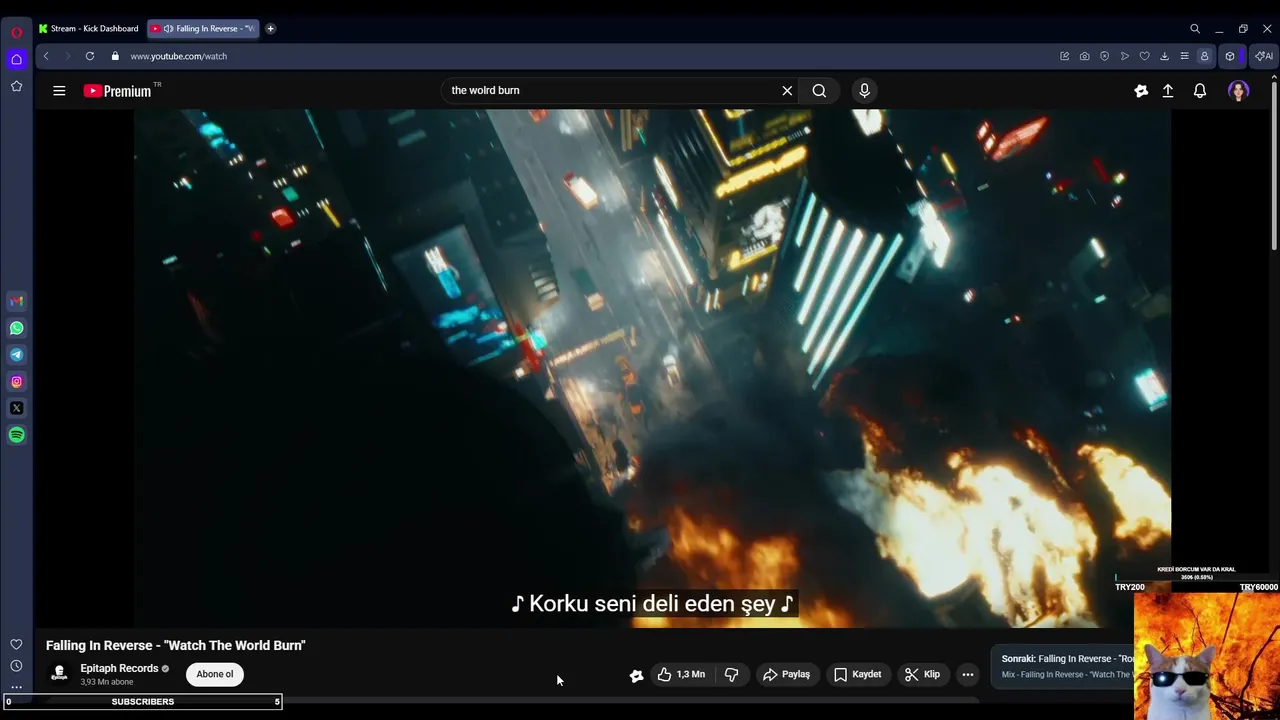1280x720 pixels.
Task: Open browser profile account icon
Action: (x=1205, y=56)
